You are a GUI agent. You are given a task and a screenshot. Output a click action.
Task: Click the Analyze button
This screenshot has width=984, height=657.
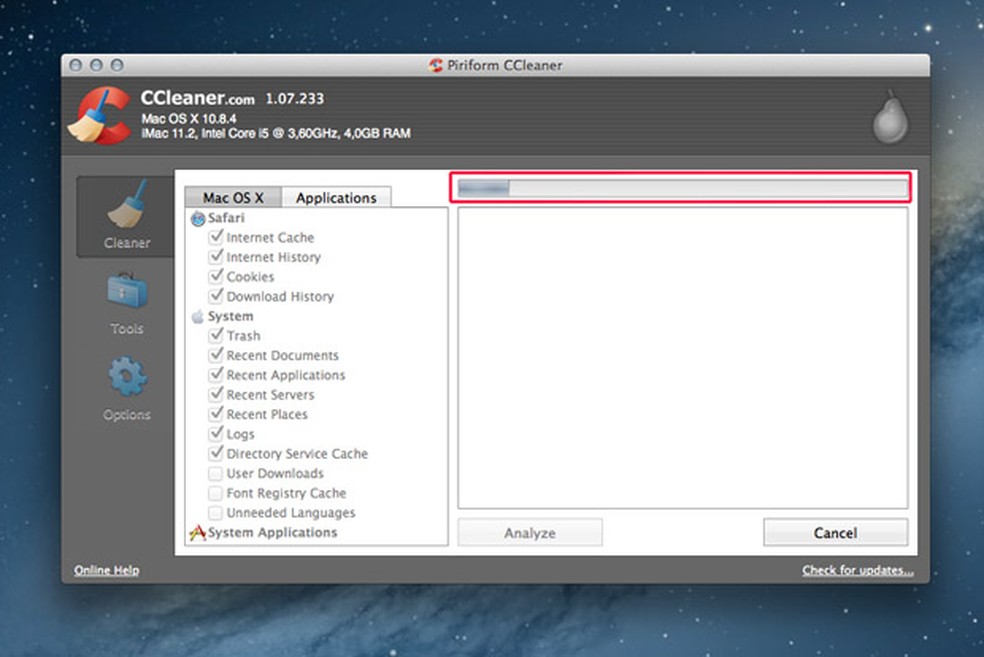[530, 533]
